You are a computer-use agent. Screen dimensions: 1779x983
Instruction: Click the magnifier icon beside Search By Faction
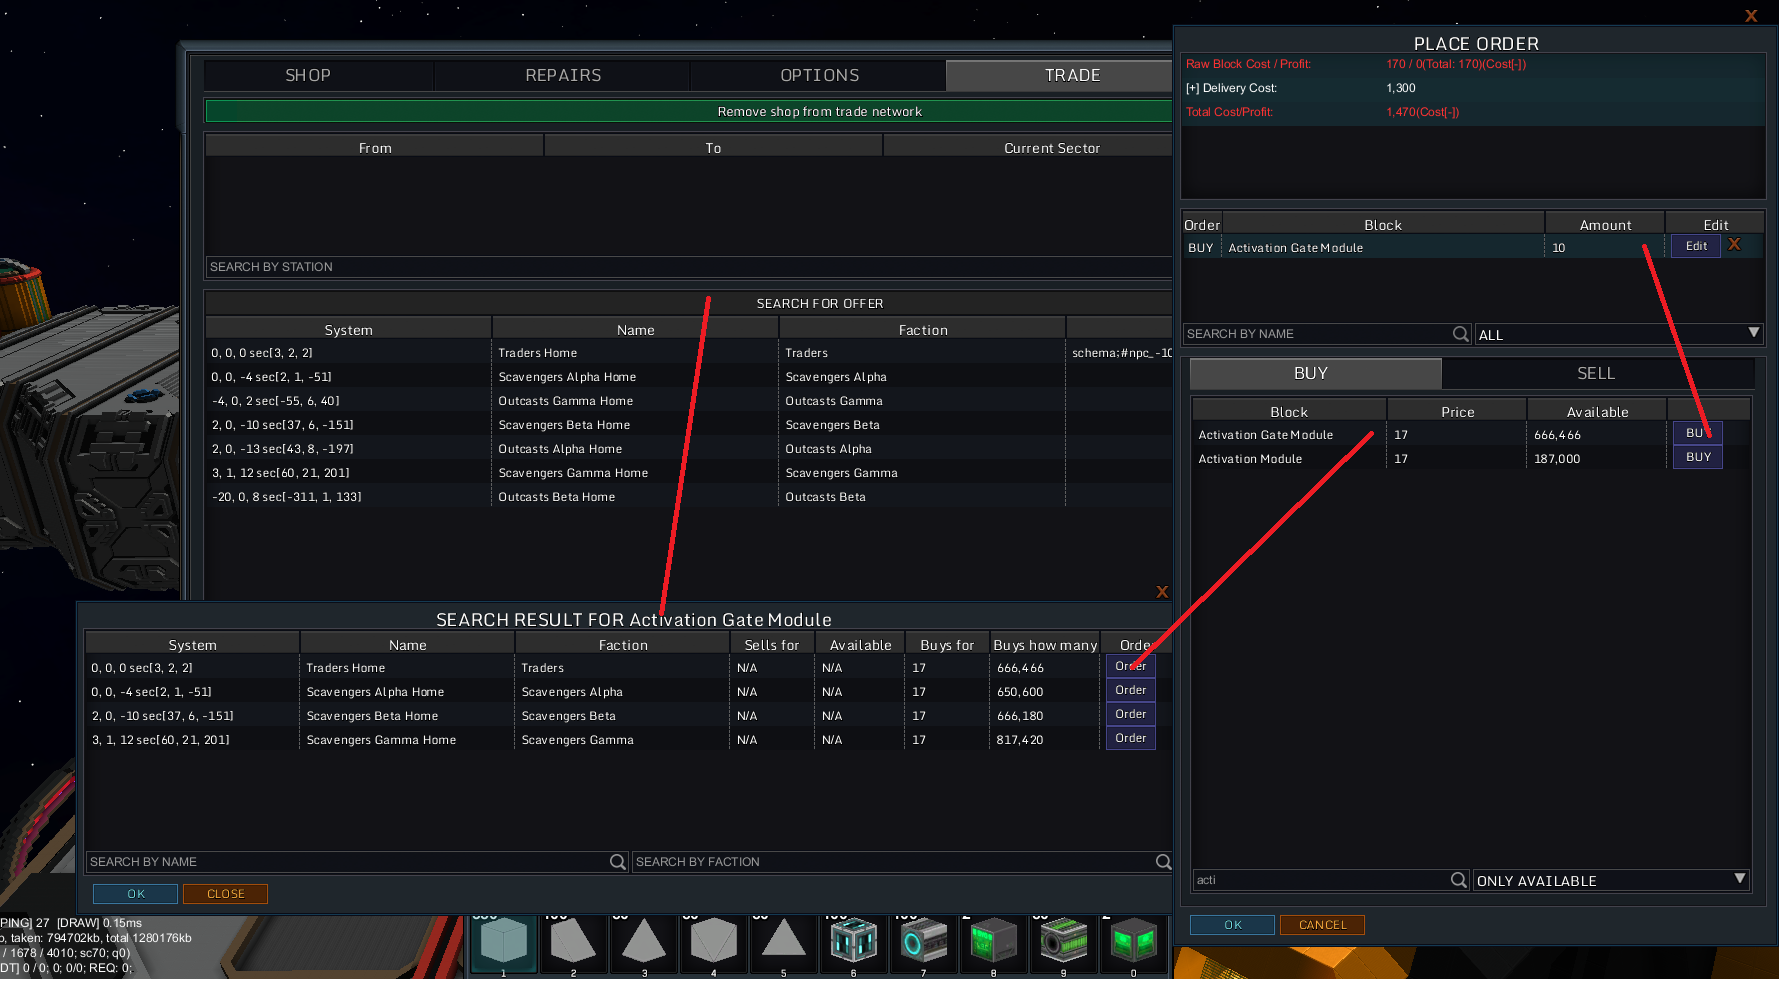coord(1163,862)
